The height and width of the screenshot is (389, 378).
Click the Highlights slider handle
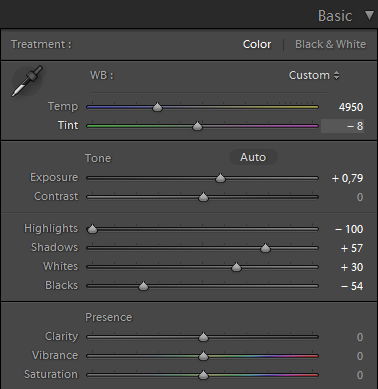tap(92, 229)
